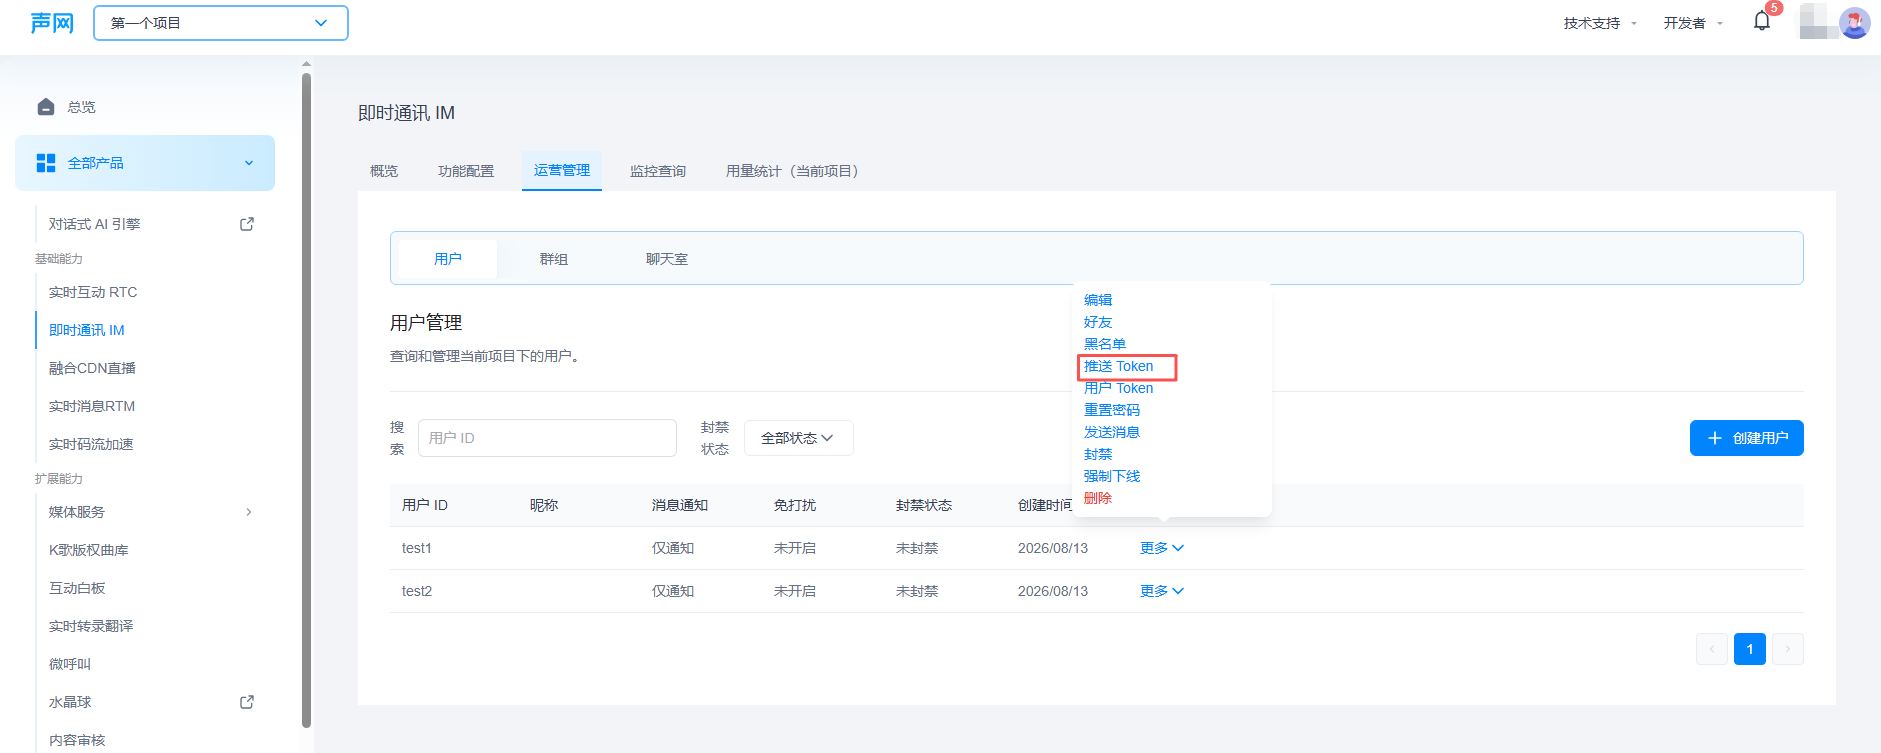Click the 全部产品 grid icon

[46, 163]
